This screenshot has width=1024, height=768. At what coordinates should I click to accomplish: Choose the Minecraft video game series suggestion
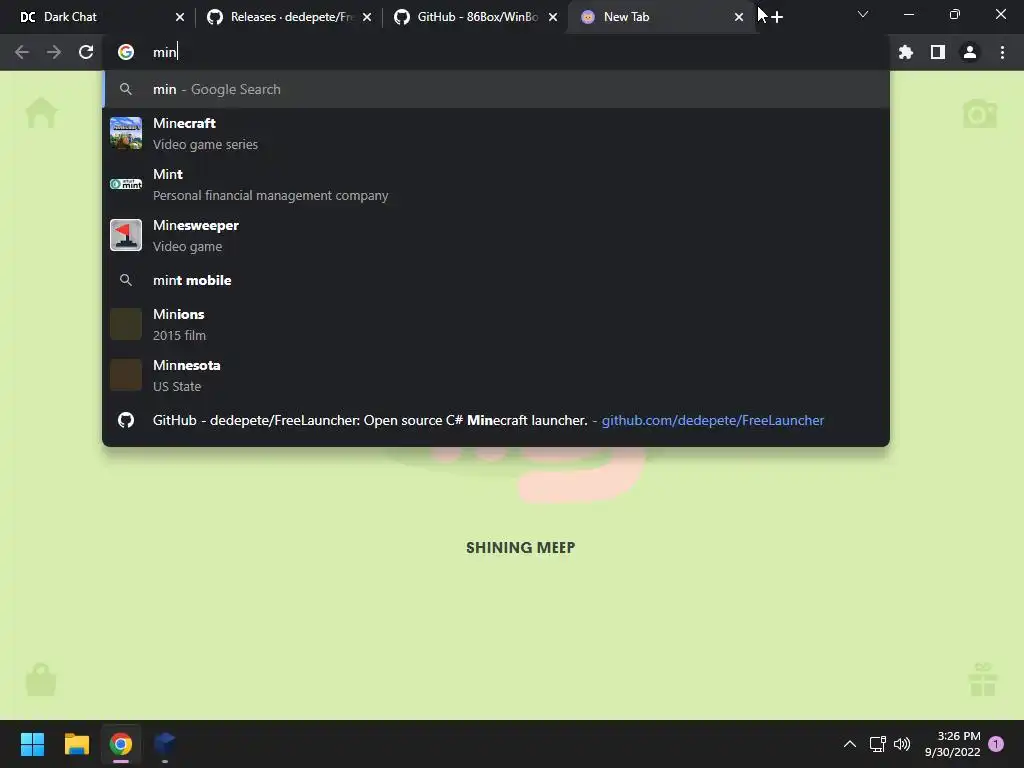pyautogui.click(x=496, y=133)
